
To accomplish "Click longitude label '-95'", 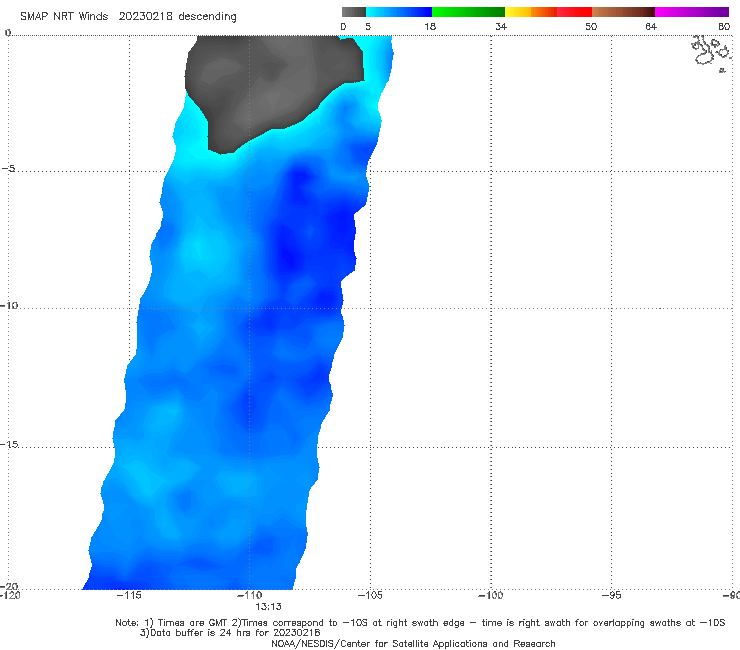I will tap(611, 595).
